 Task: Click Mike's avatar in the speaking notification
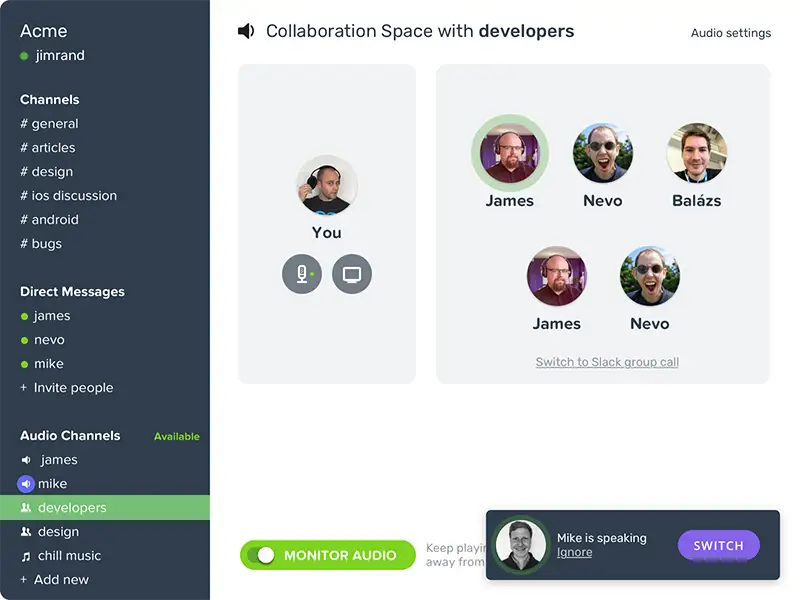coord(521,546)
